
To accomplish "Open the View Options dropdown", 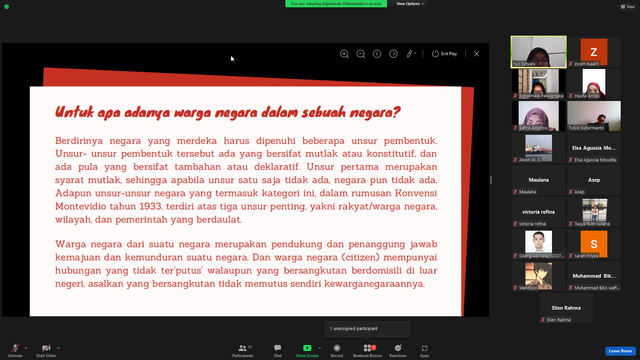I will click(410, 4).
